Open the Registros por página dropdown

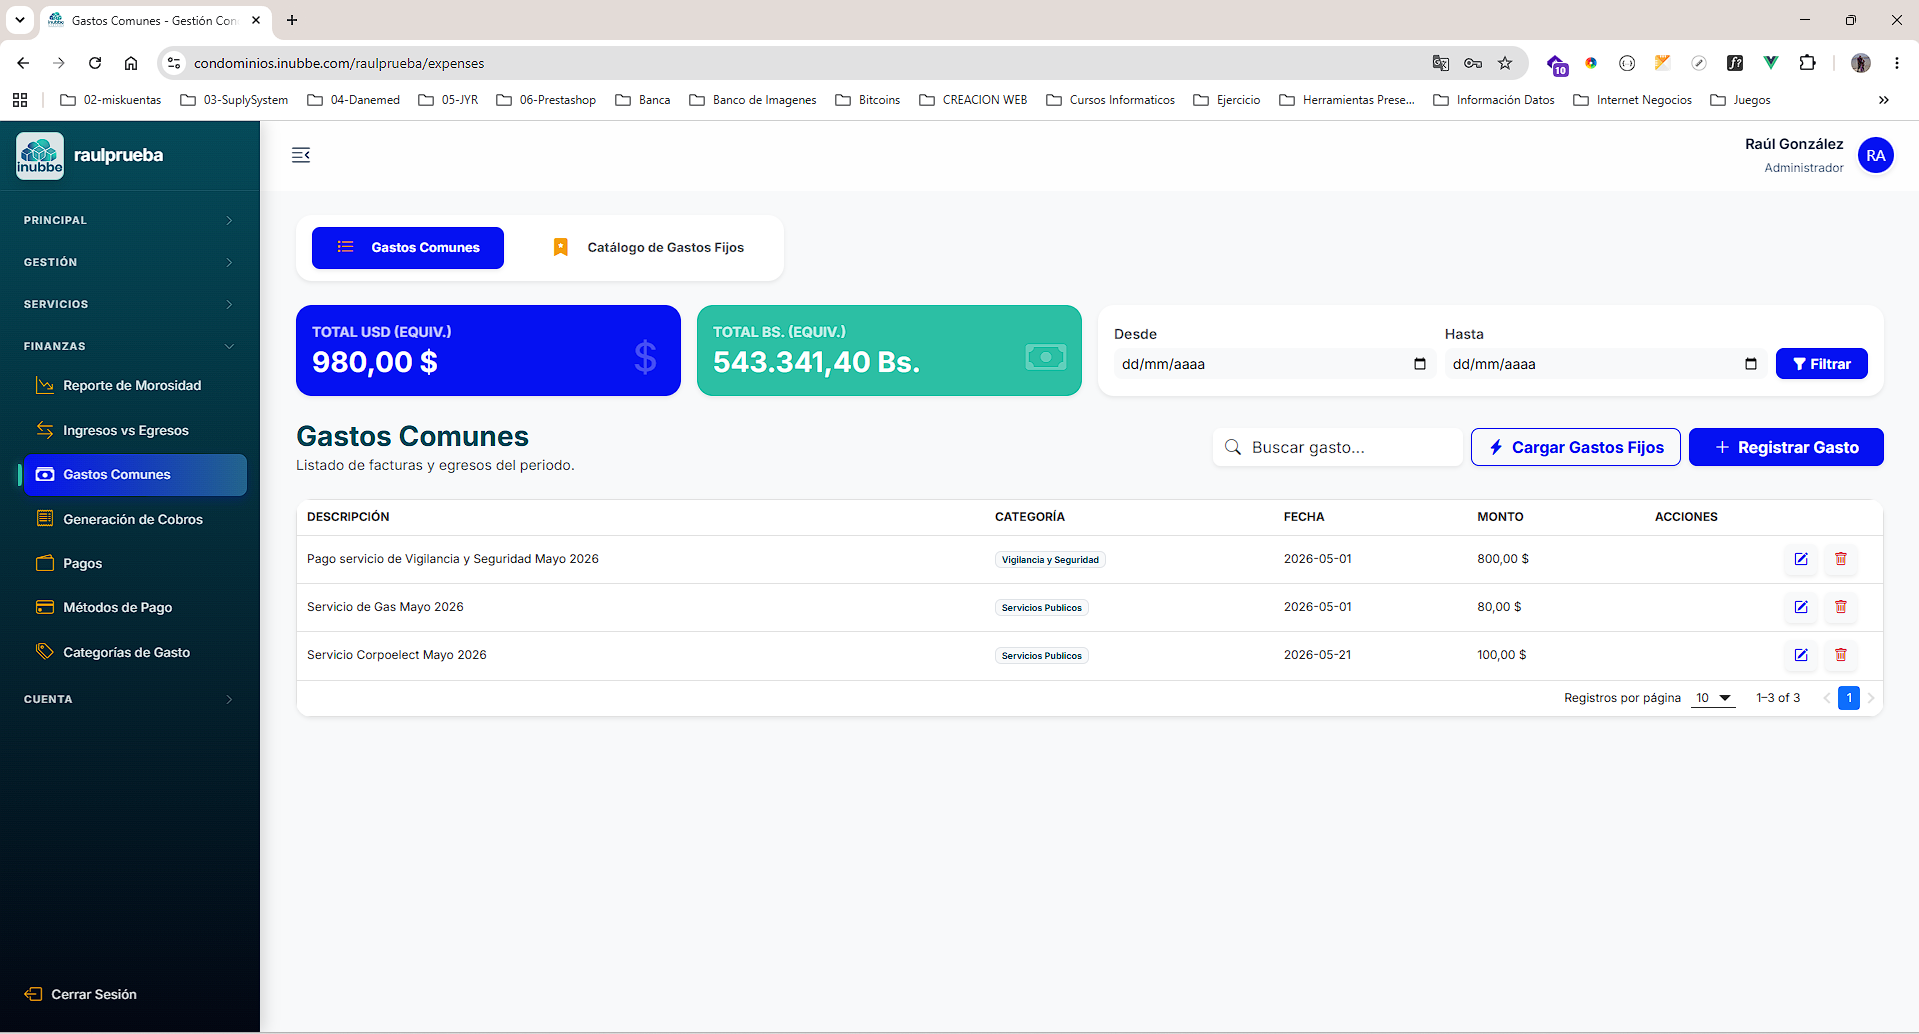click(x=1713, y=698)
